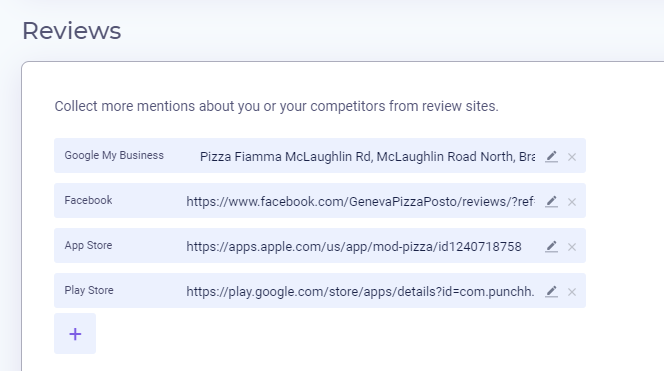Select the App Store row label
This screenshot has height=371, width=664.
tap(88, 245)
